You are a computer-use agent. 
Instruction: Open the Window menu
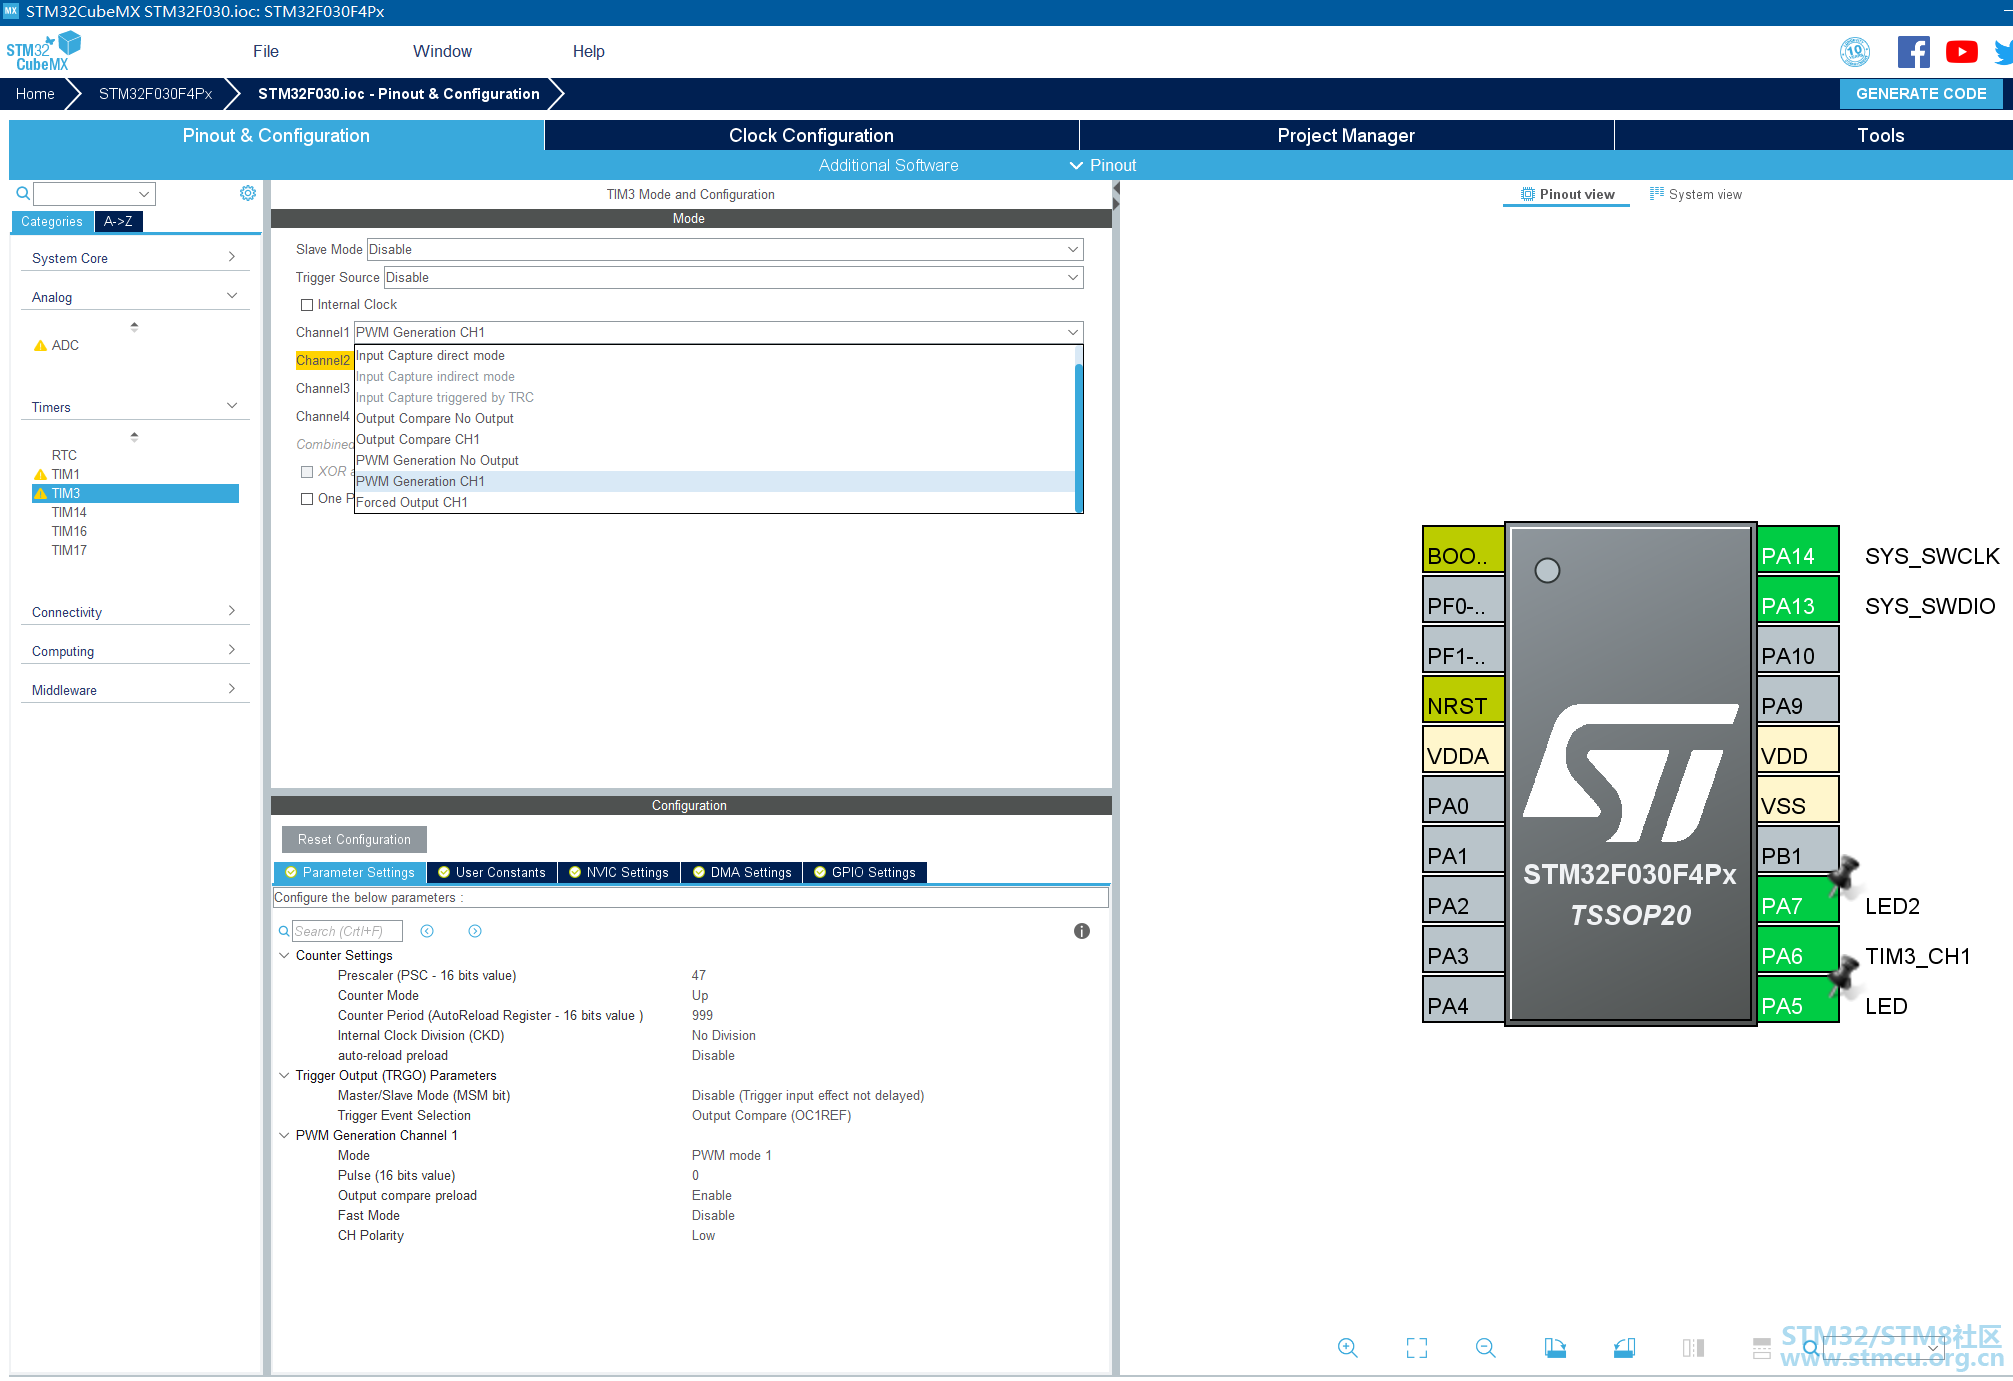[x=442, y=51]
